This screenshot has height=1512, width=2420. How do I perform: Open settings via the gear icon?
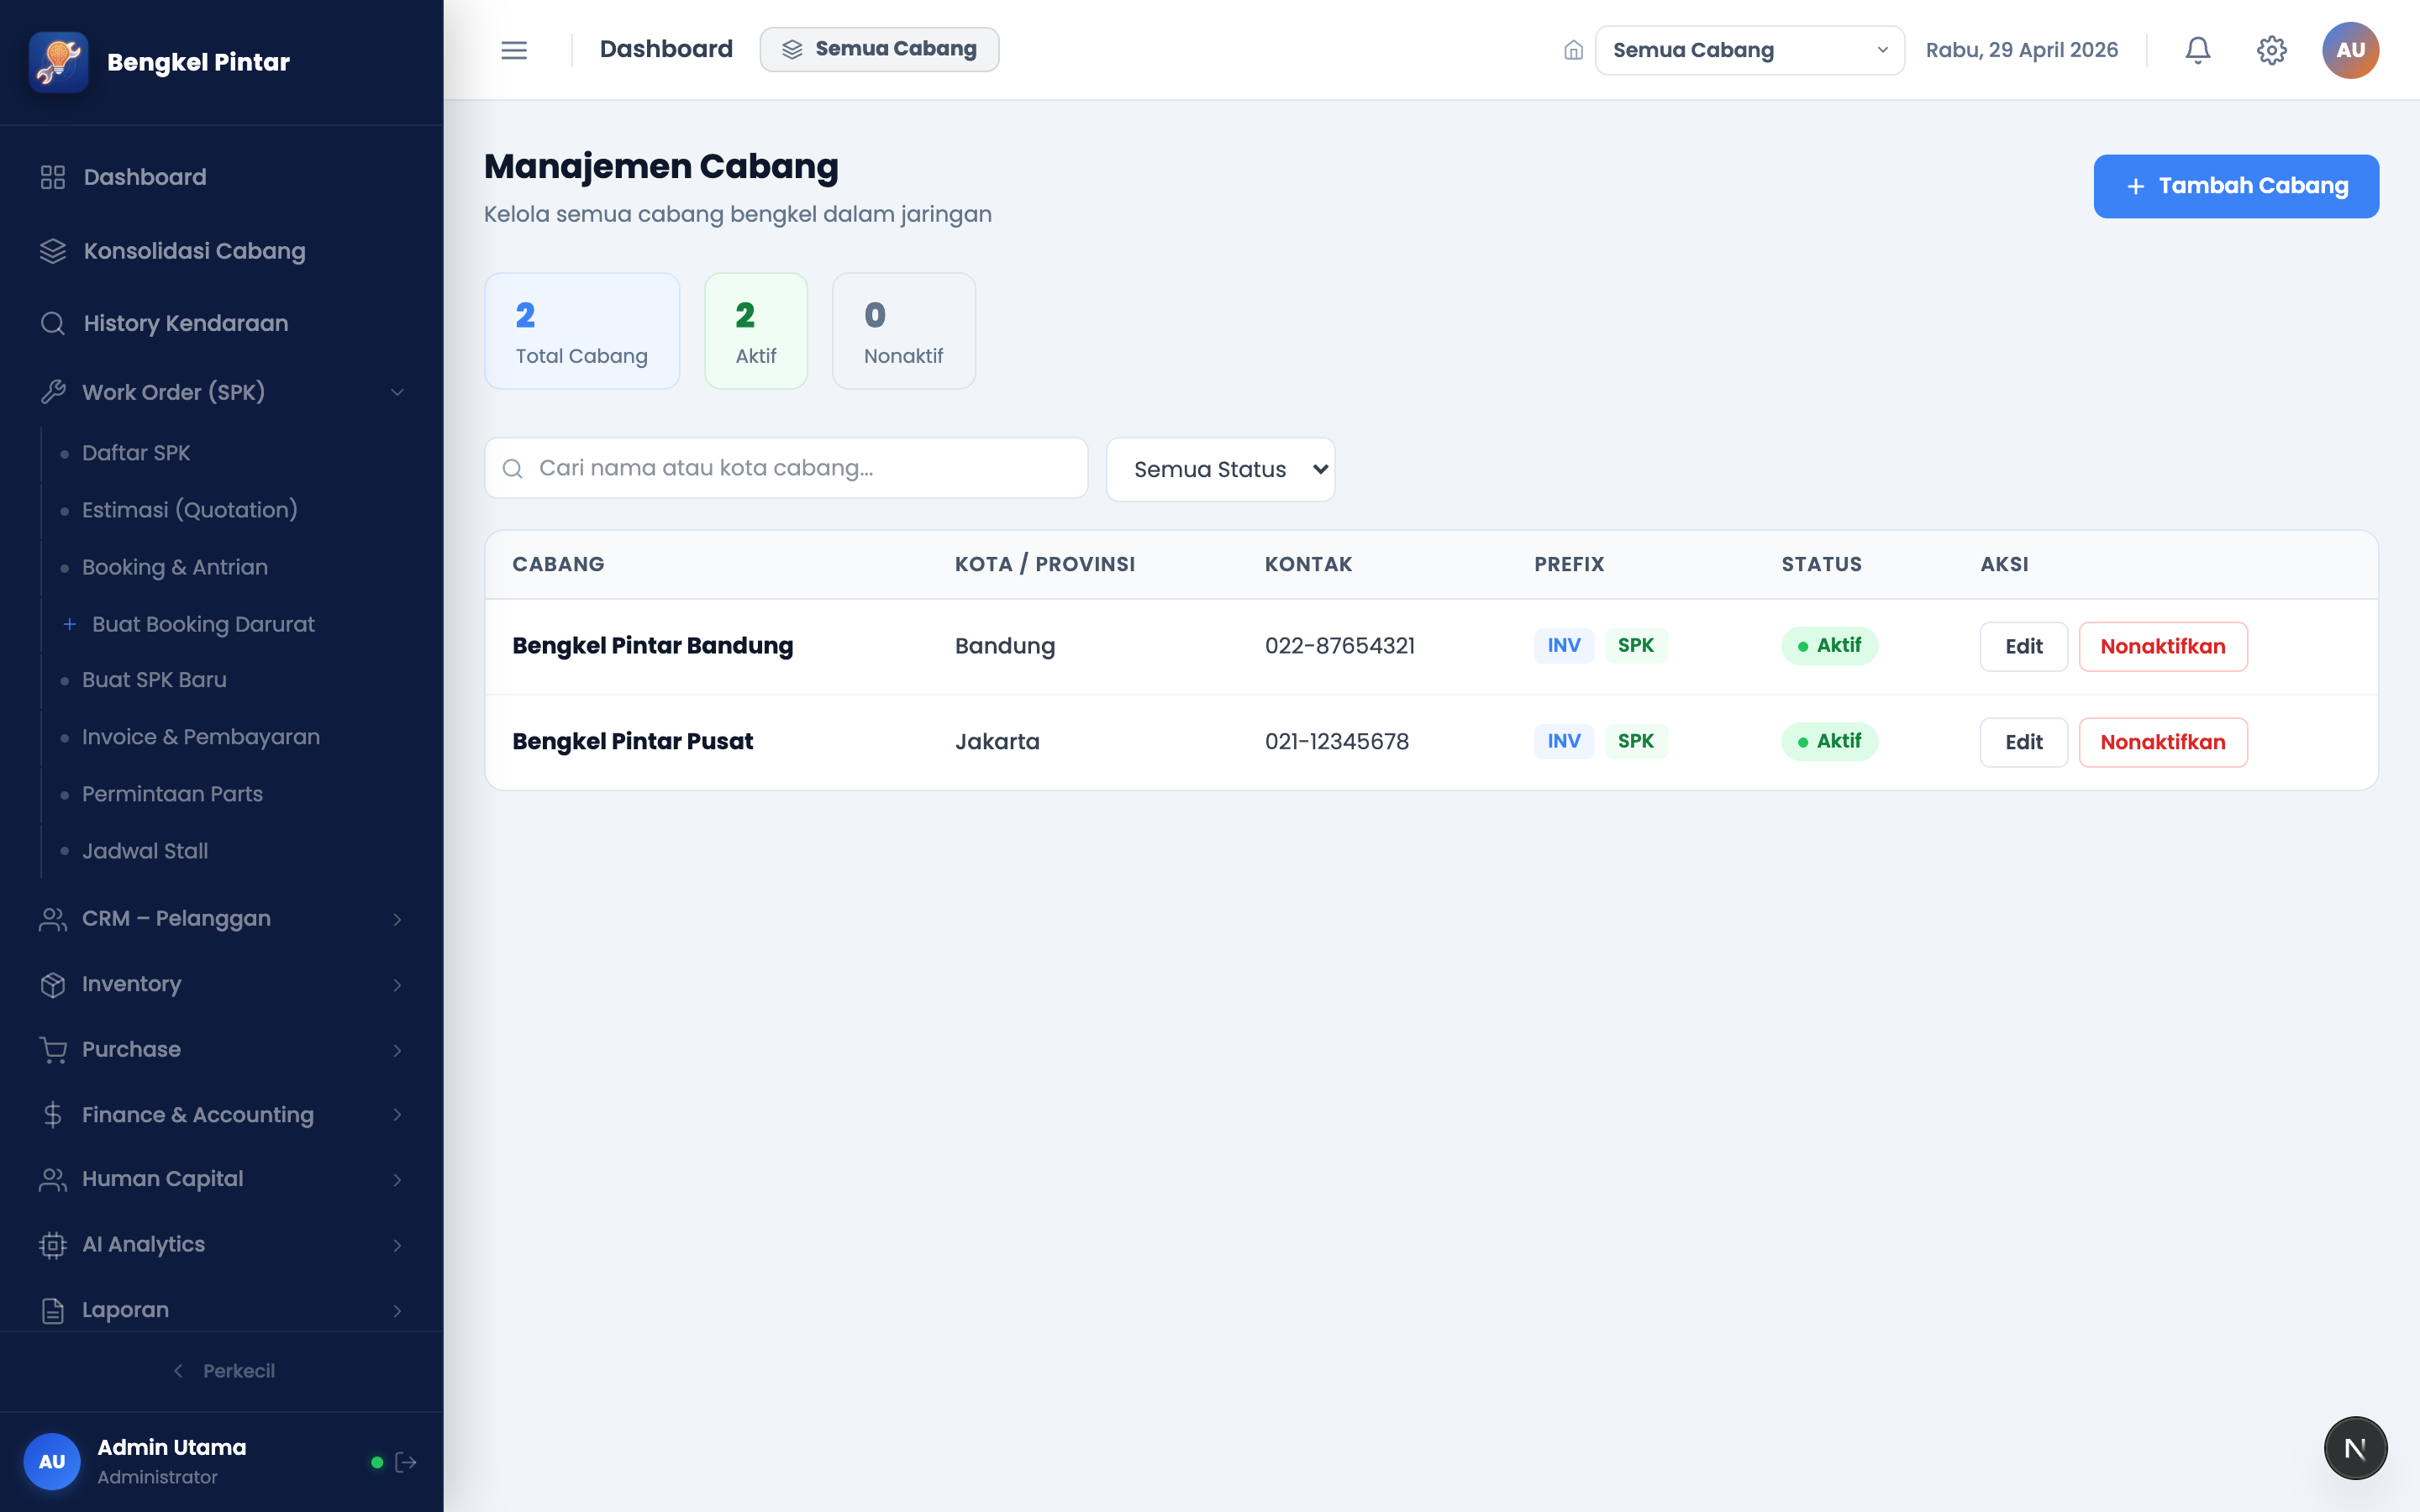(2271, 50)
